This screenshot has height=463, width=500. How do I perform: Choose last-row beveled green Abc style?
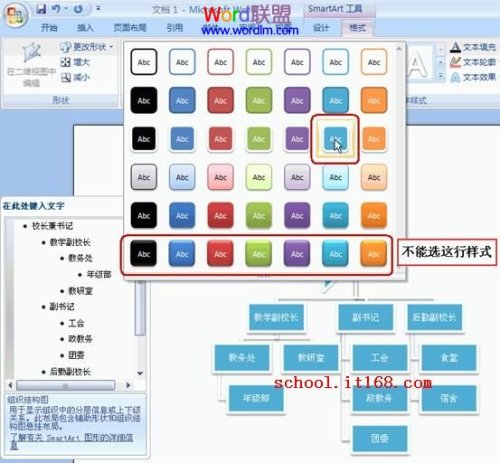point(259,254)
